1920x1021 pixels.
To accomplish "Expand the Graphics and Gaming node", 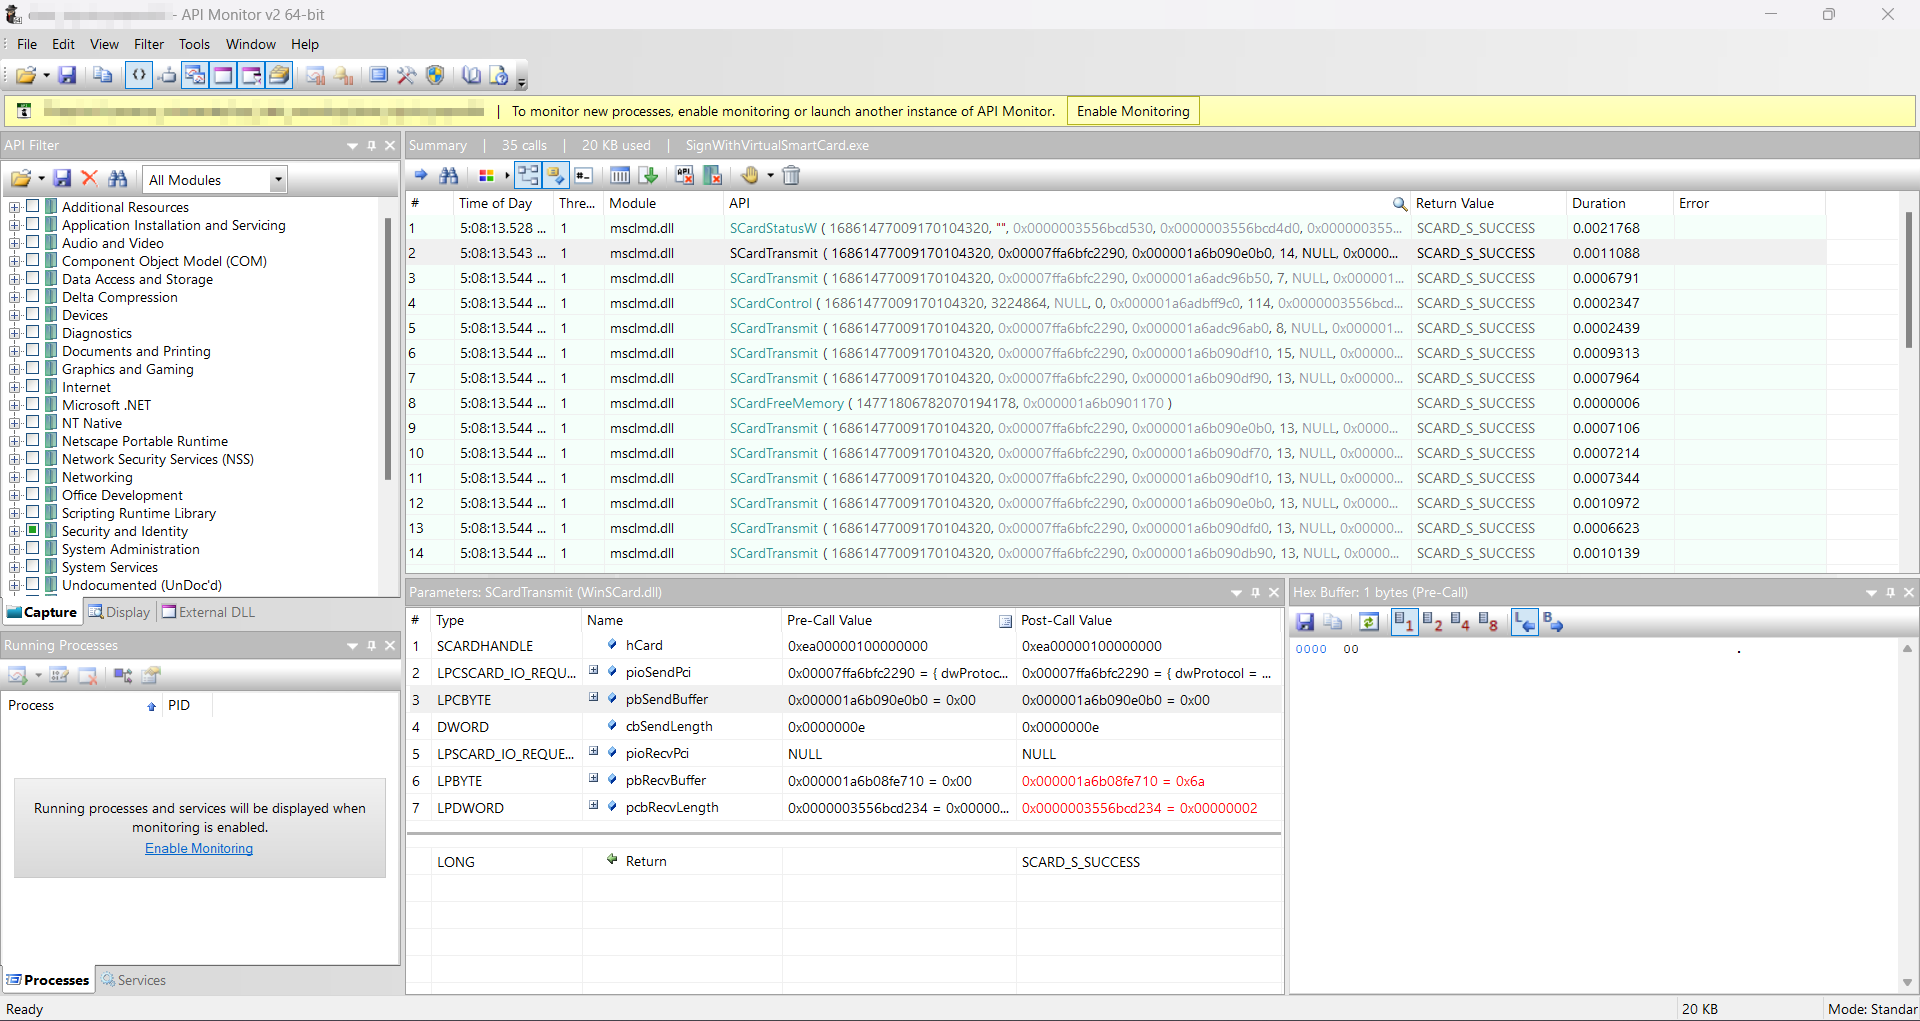I will click(14, 369).
